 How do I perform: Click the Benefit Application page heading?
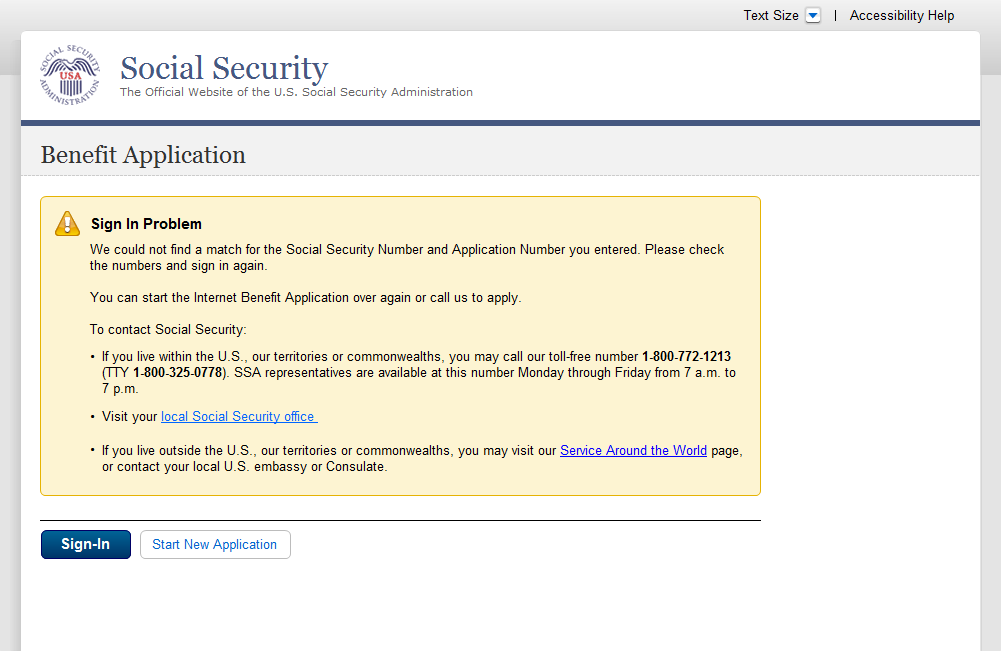pos(143,155)
